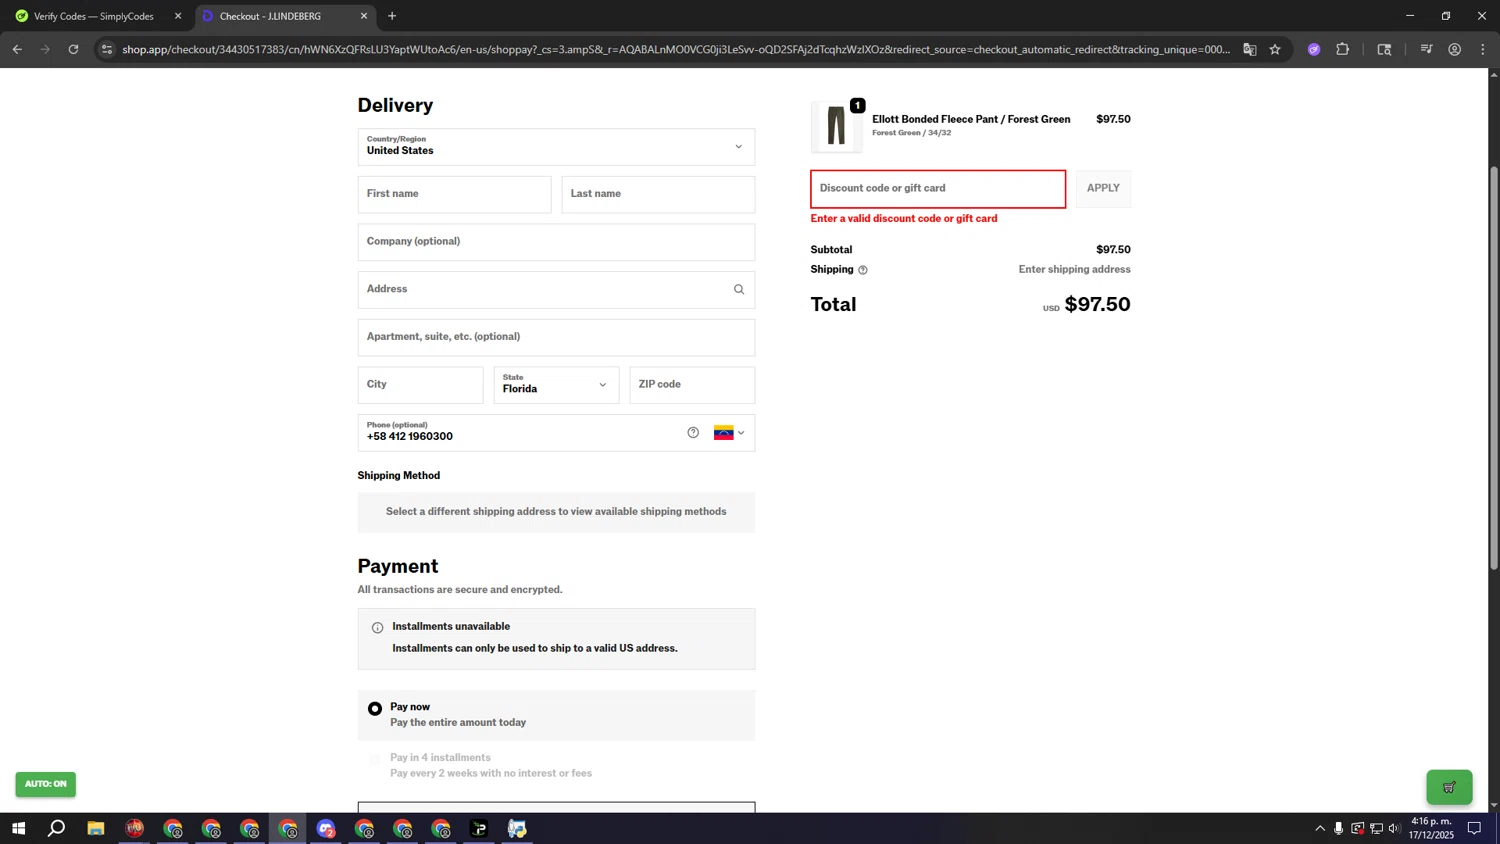Click the Ellott Bonded Fleece Pant product name

971,119
